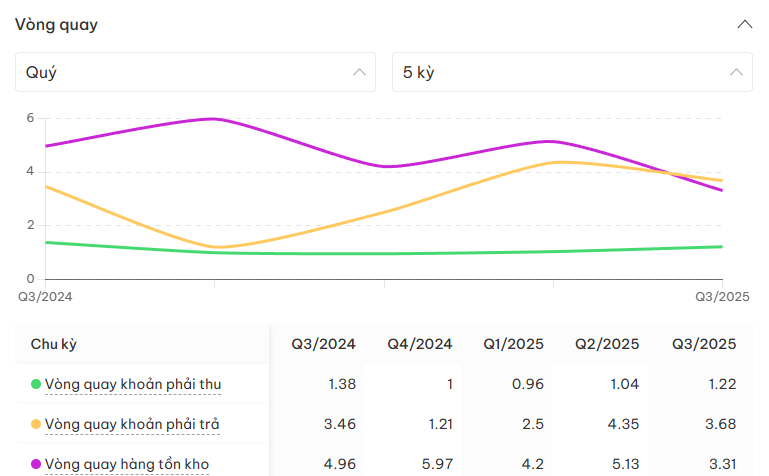Click the Vòng quay section title

coord(56,25)
